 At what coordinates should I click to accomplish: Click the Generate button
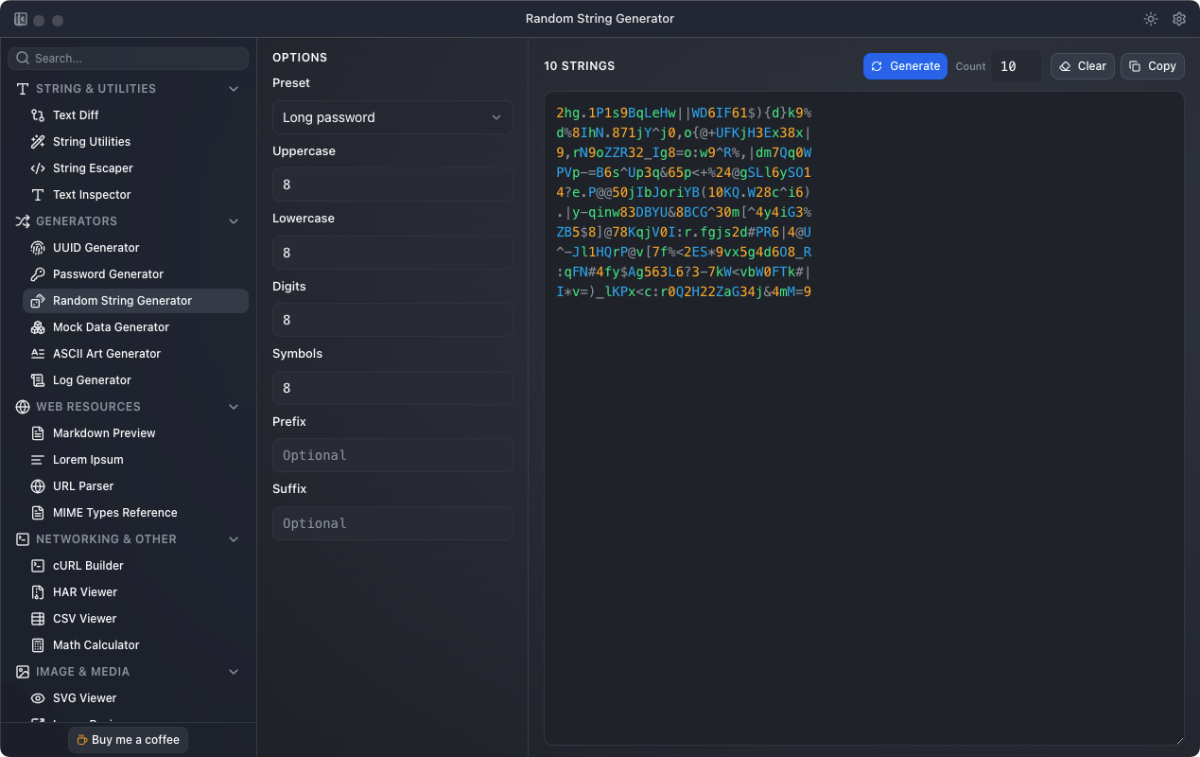(x=904, y=66)
